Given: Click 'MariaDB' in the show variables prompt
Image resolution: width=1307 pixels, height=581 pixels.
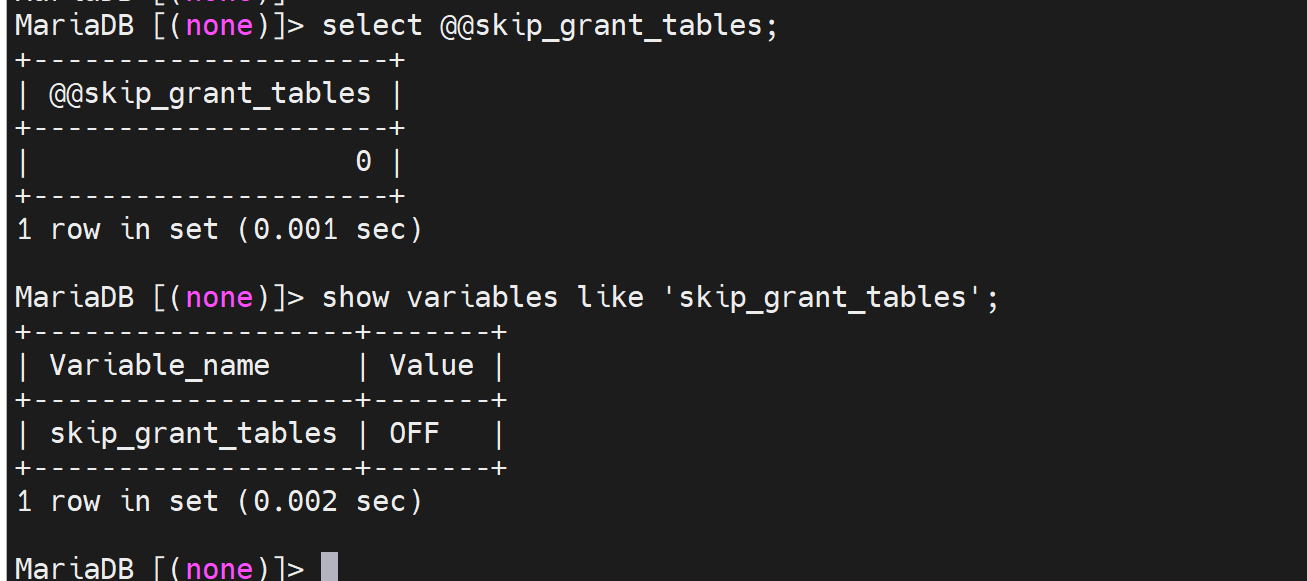Looking at the screenshot, I should [x=75, y=297].
